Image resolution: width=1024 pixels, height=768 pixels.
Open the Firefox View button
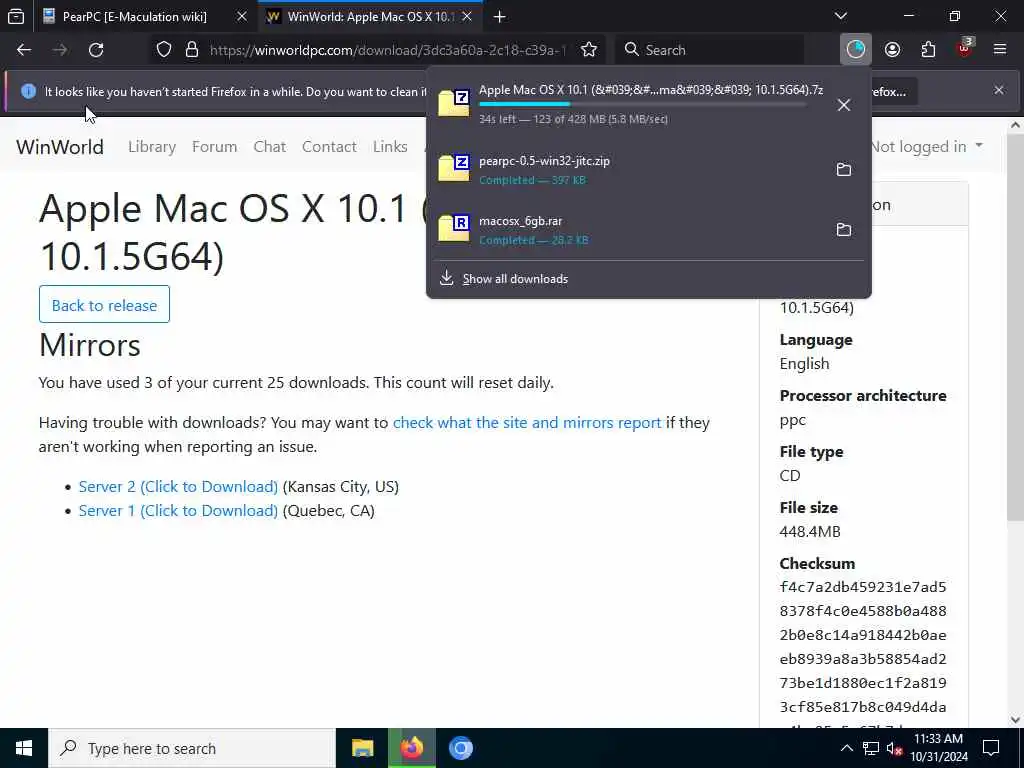coord(16,16)
